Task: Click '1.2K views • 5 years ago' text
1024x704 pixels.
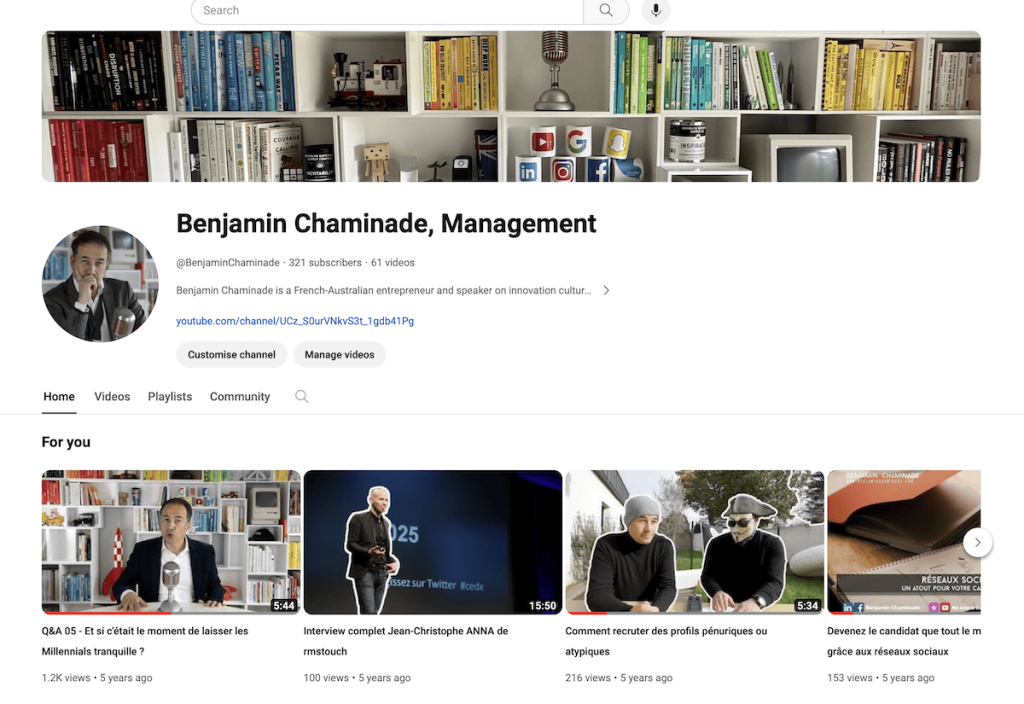Action: pyautogui.click(x=97, y=678)
